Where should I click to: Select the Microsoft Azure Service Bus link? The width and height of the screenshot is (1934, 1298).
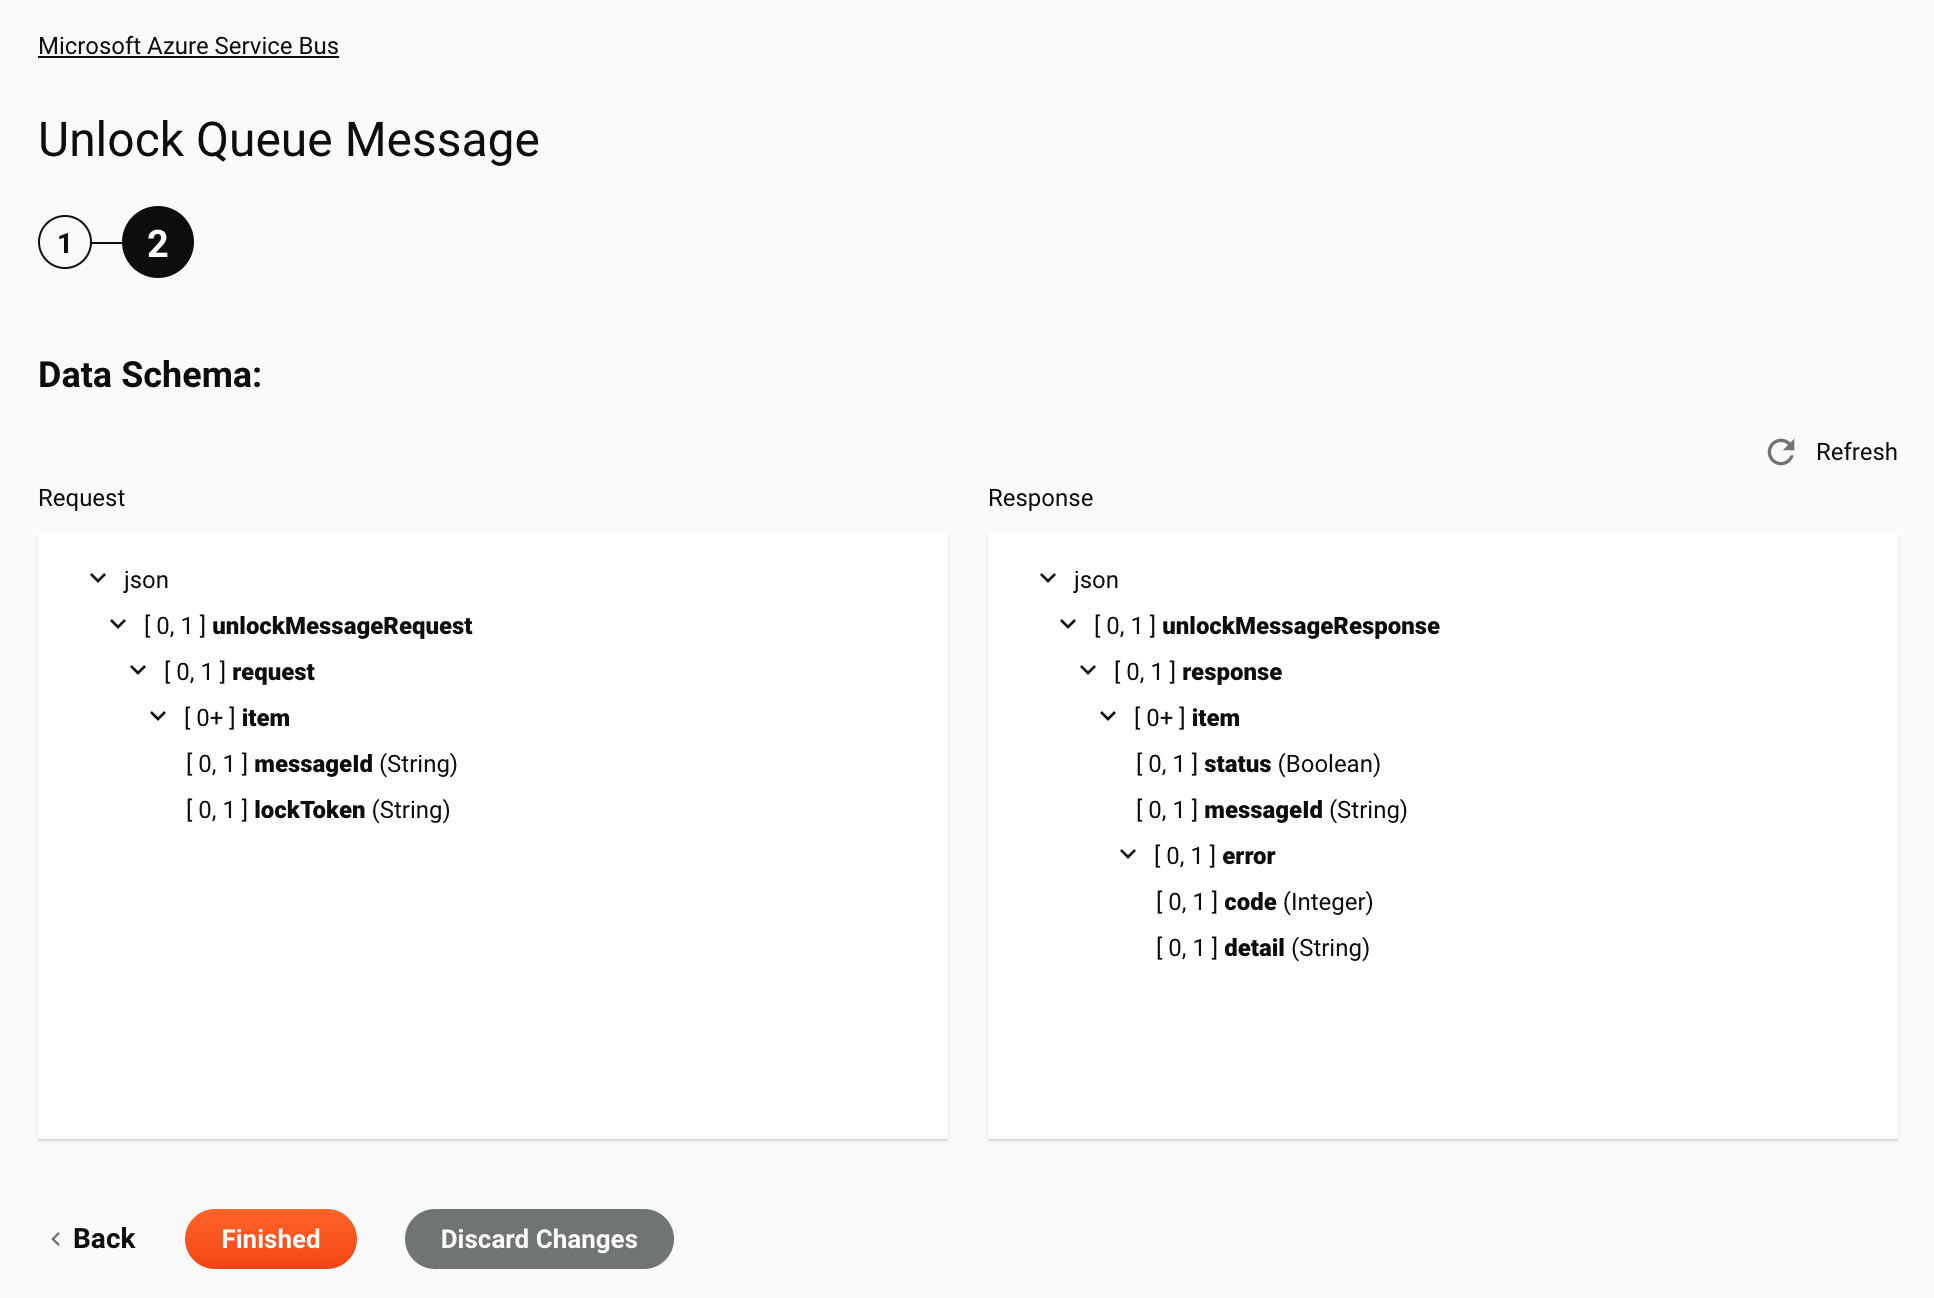[188, 45]
